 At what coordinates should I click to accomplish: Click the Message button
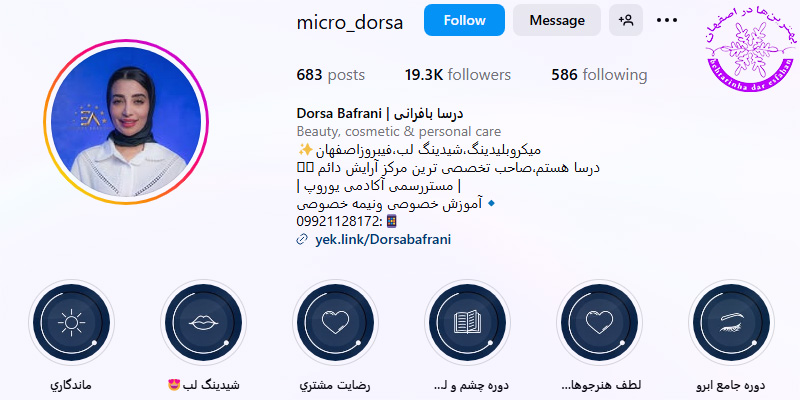557,20
